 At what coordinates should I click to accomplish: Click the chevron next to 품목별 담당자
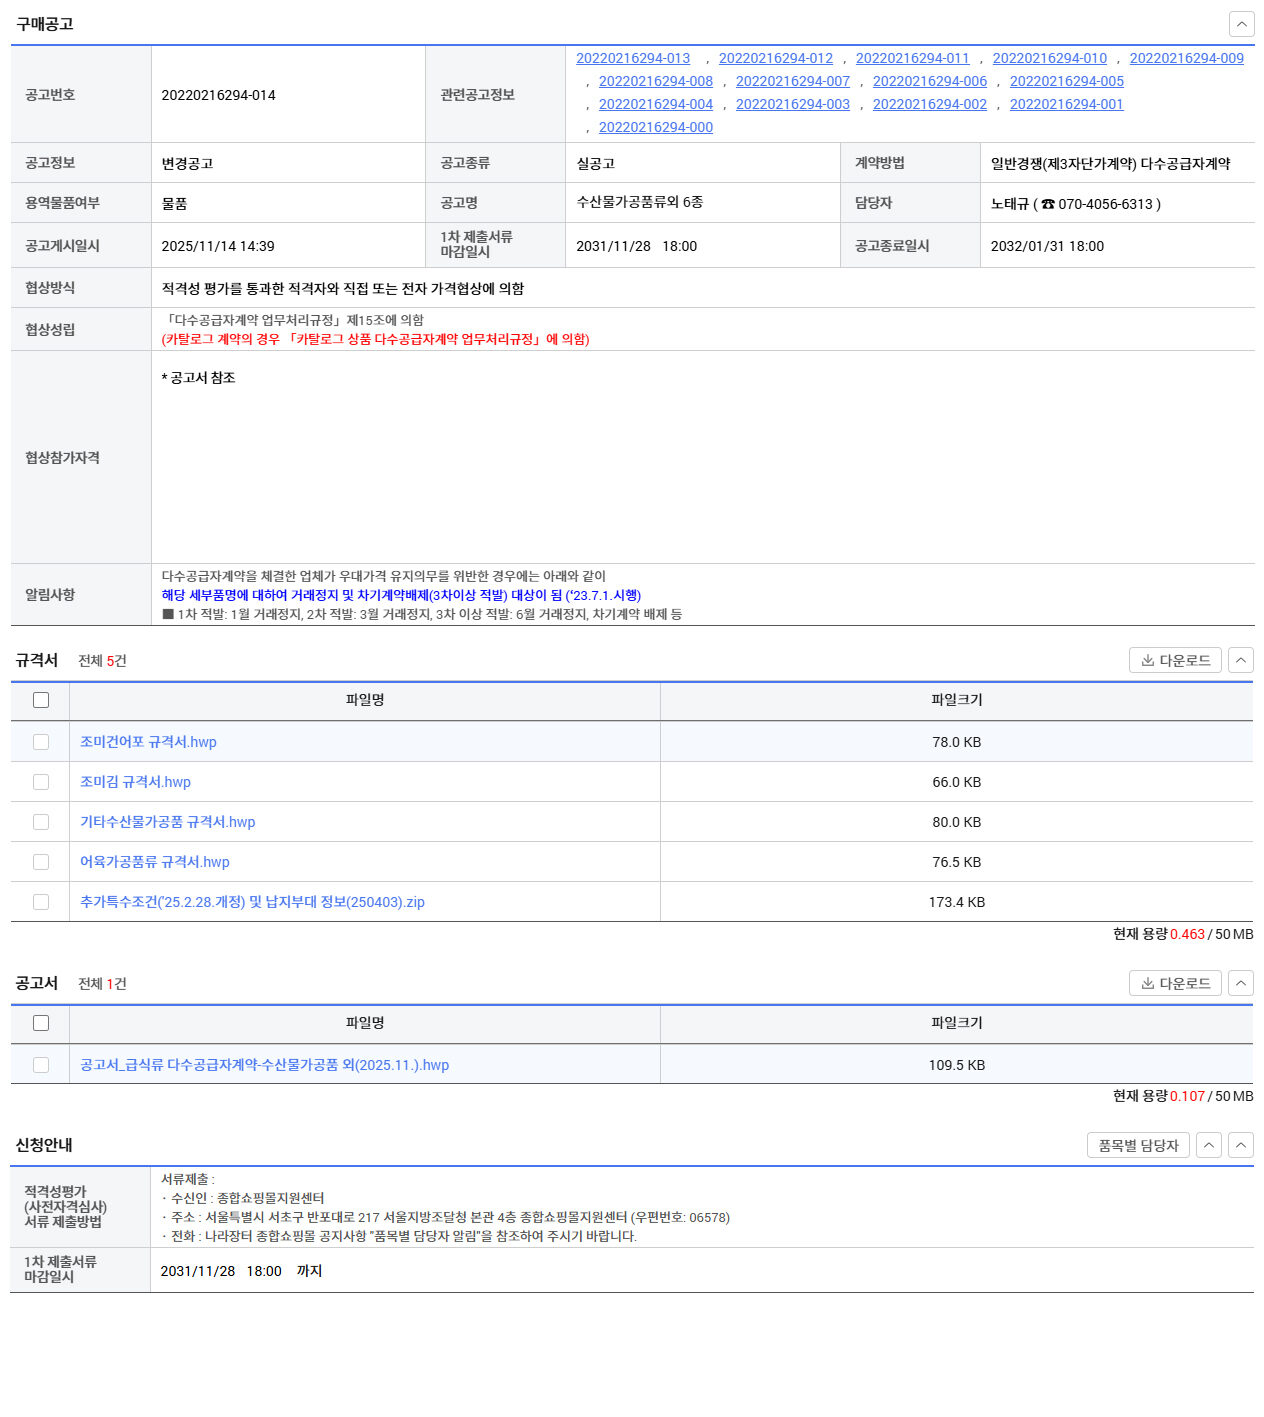[1209, 1145]
